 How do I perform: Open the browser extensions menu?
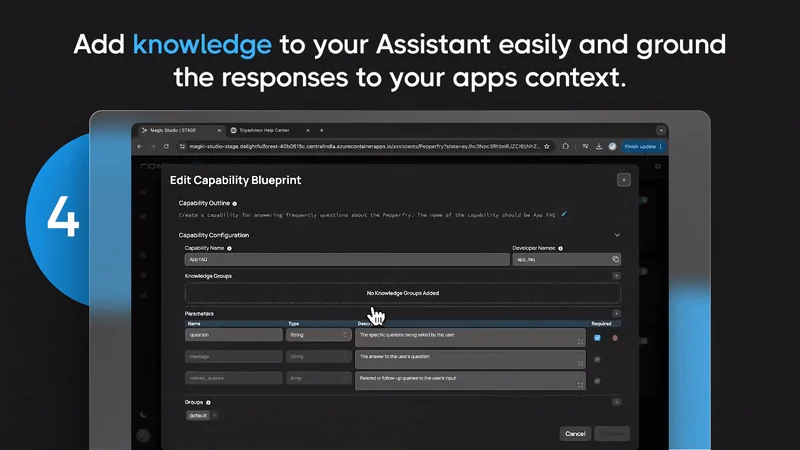pos(565,146)
